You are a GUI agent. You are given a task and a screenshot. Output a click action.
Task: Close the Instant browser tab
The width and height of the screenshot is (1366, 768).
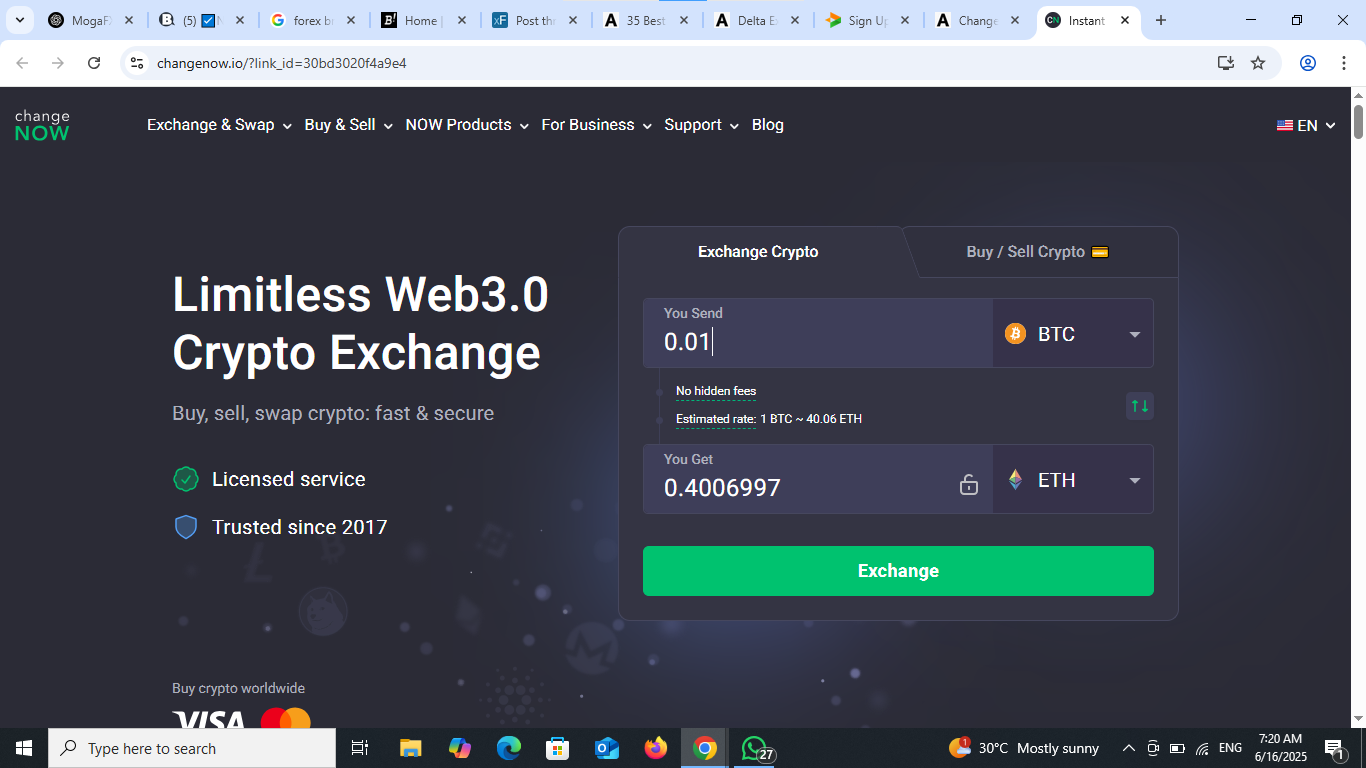pyautogui.click(x=1125, y=20)
